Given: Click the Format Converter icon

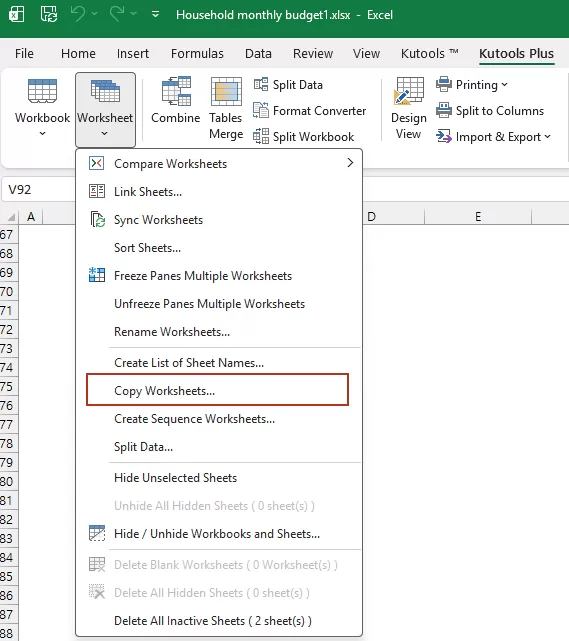Looking at the screenshot, I should tap(260, 110).
